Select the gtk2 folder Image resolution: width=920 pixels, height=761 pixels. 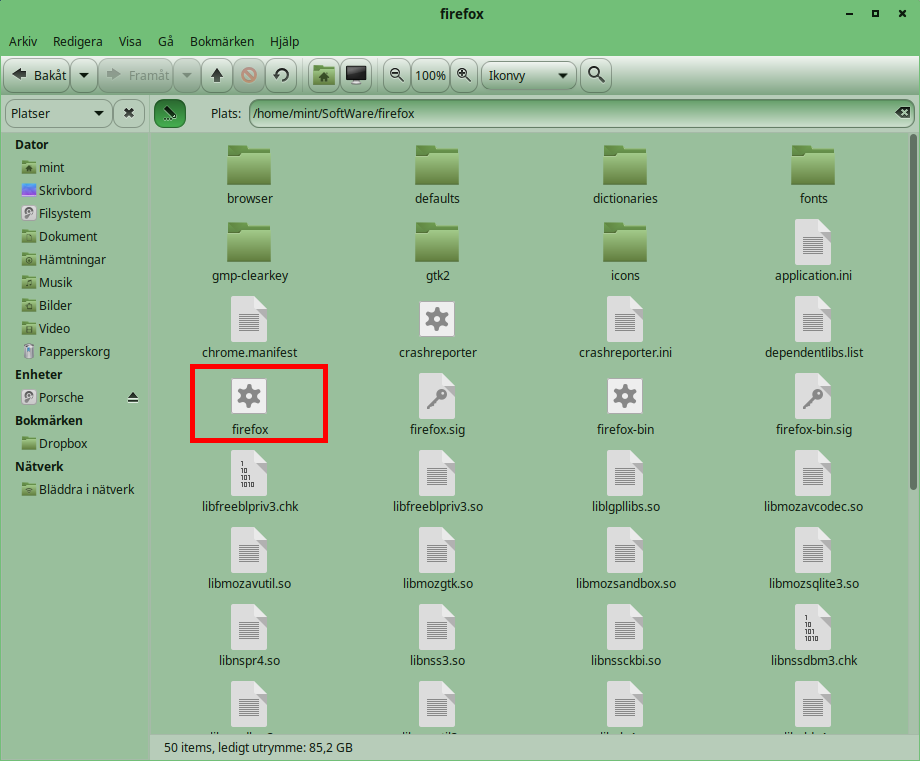pos(437,252)
